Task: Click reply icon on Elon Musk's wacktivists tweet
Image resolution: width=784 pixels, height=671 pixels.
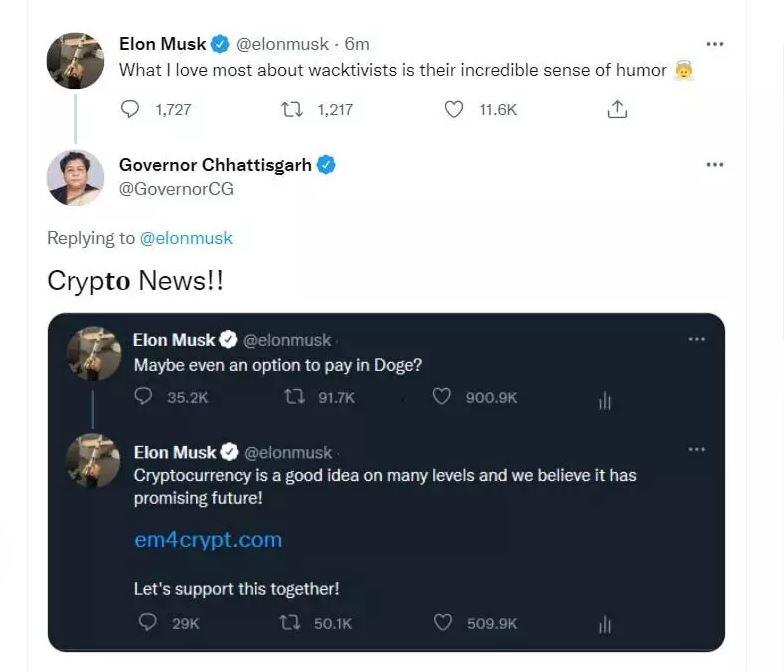Action: click(x=130, y=109)
